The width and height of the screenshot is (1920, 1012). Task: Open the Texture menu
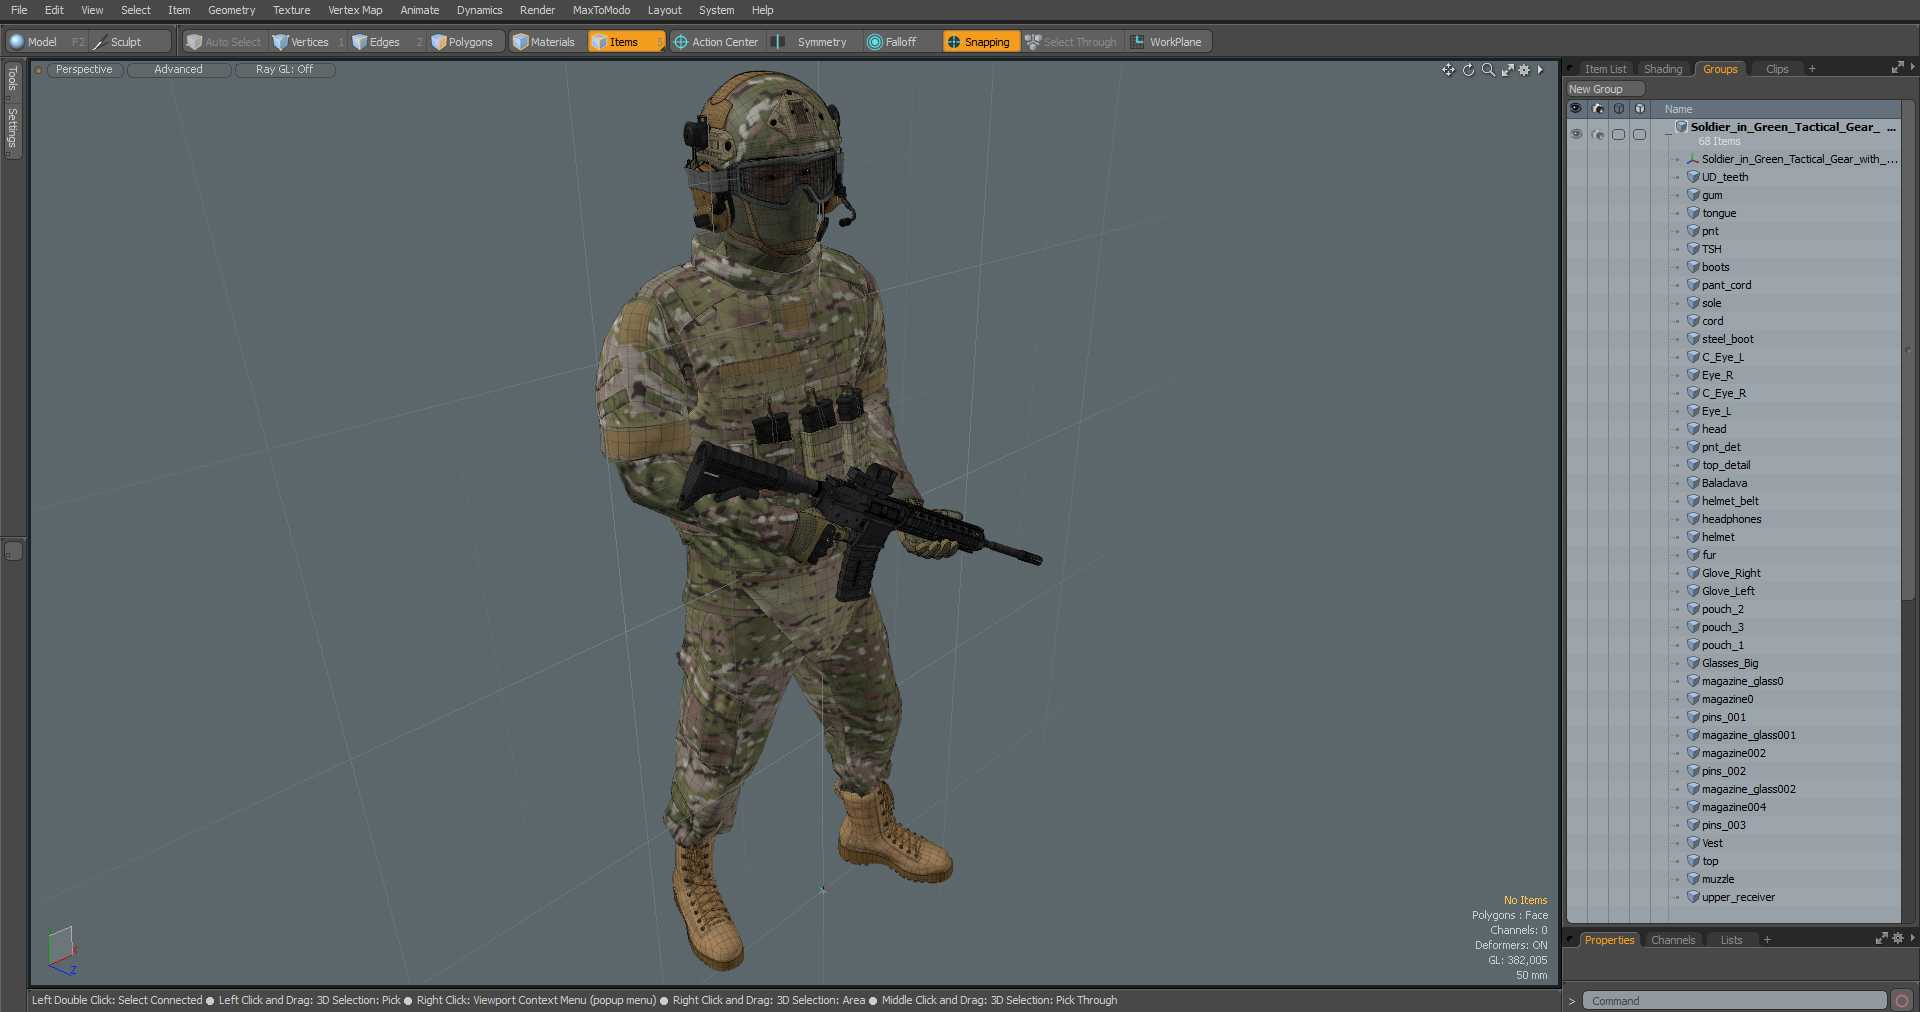(x=291, y=10)
